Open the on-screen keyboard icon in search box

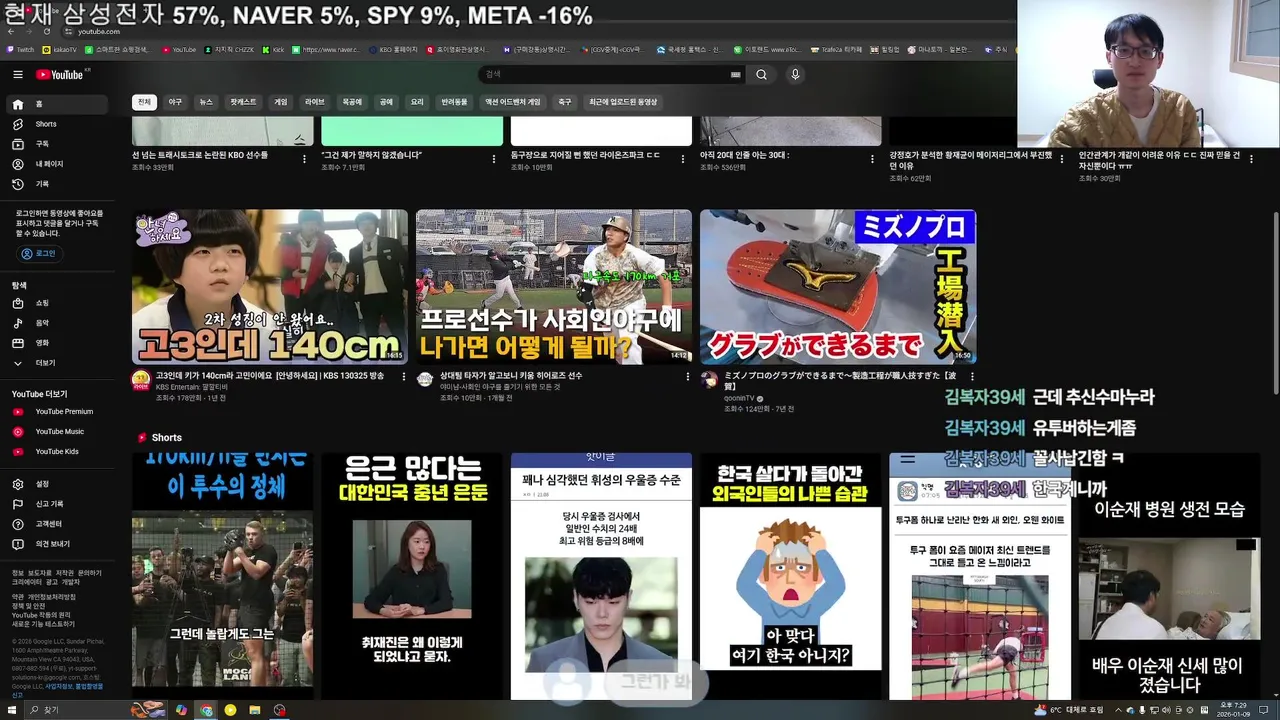(735, 75)
